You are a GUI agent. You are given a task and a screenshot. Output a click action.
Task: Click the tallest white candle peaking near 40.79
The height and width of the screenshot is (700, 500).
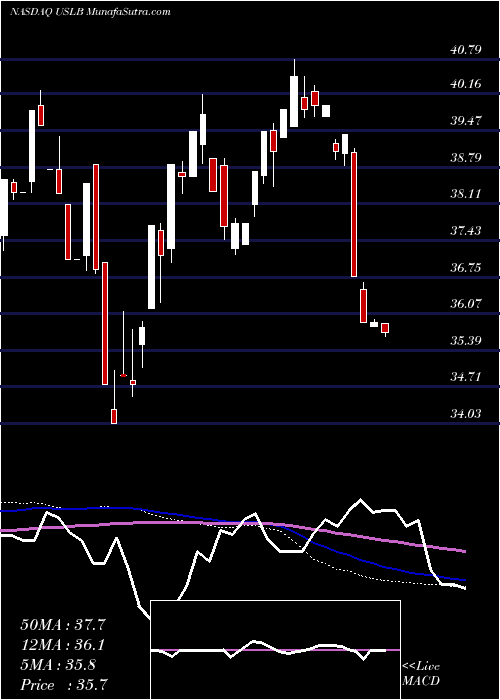tap(294, 101)
